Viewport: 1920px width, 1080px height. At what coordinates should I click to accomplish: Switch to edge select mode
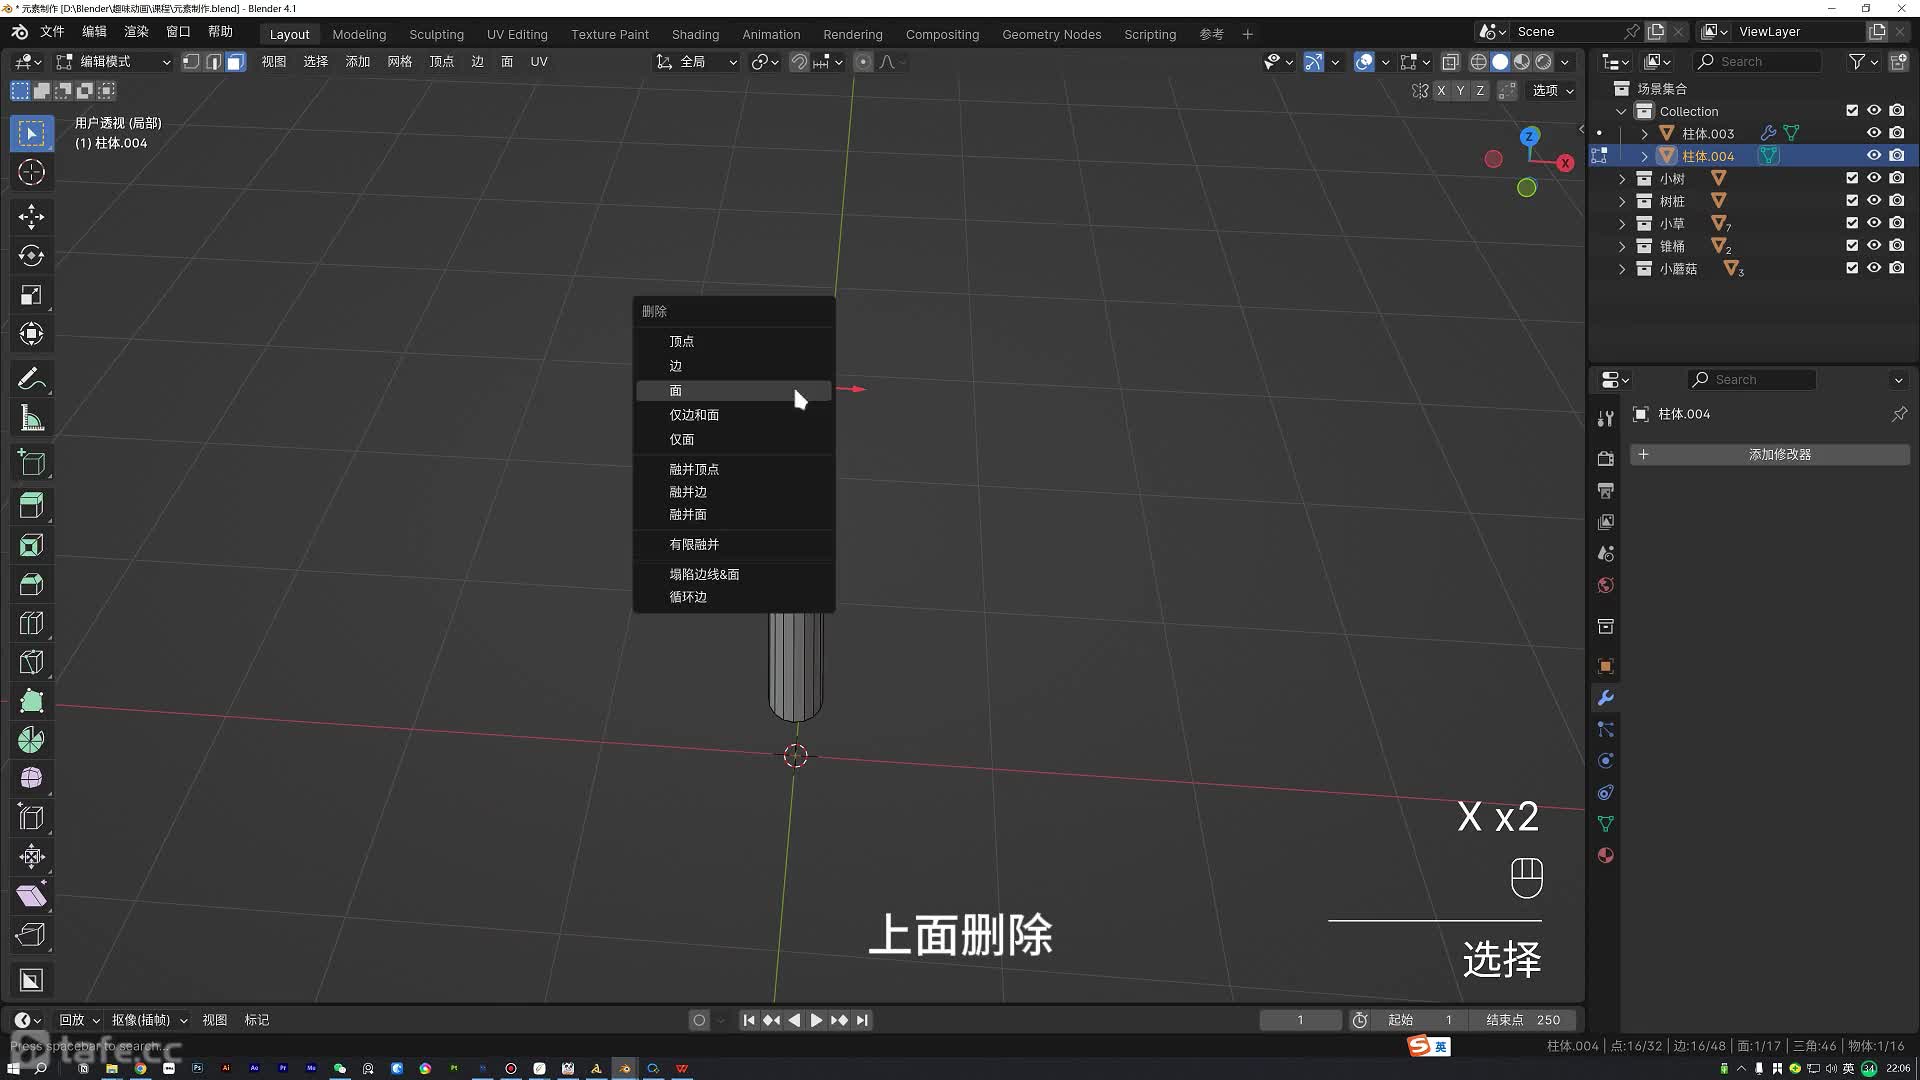coord(213,62)
